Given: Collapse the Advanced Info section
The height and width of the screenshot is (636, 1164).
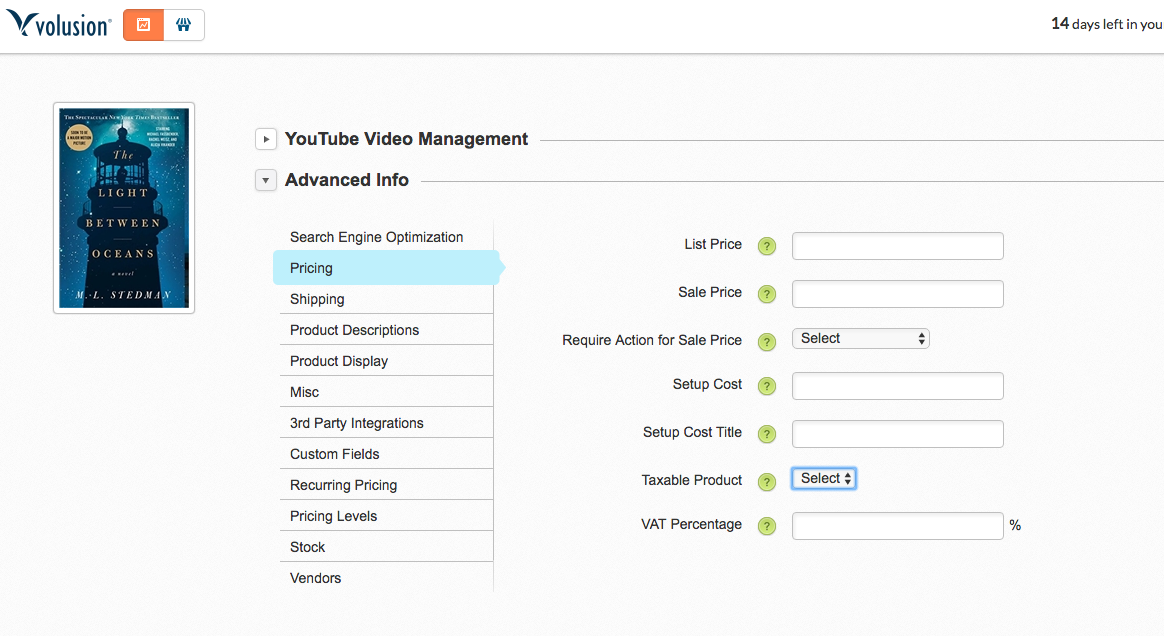Looking at the screenshot, I should [x=266, y=181].
